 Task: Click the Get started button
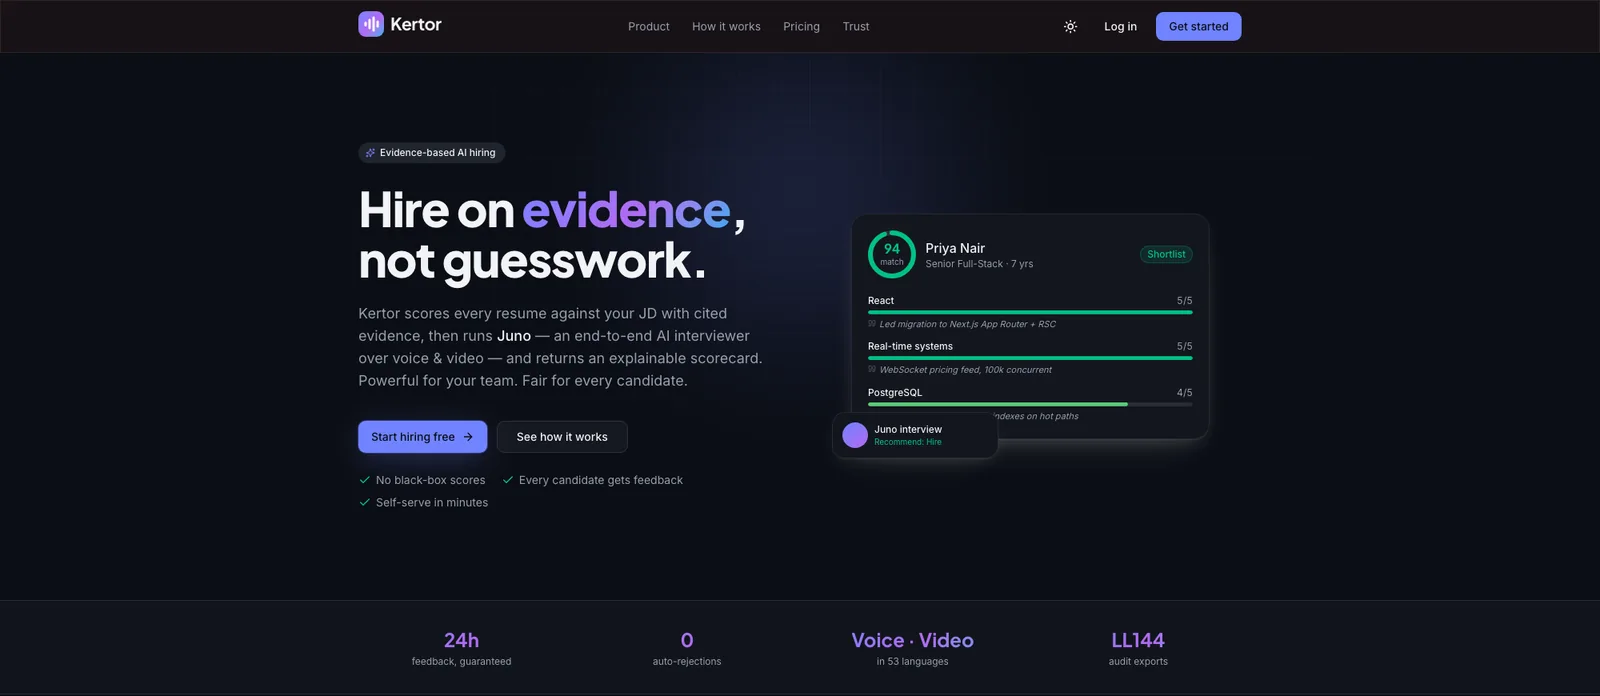tap(1199, 27)
